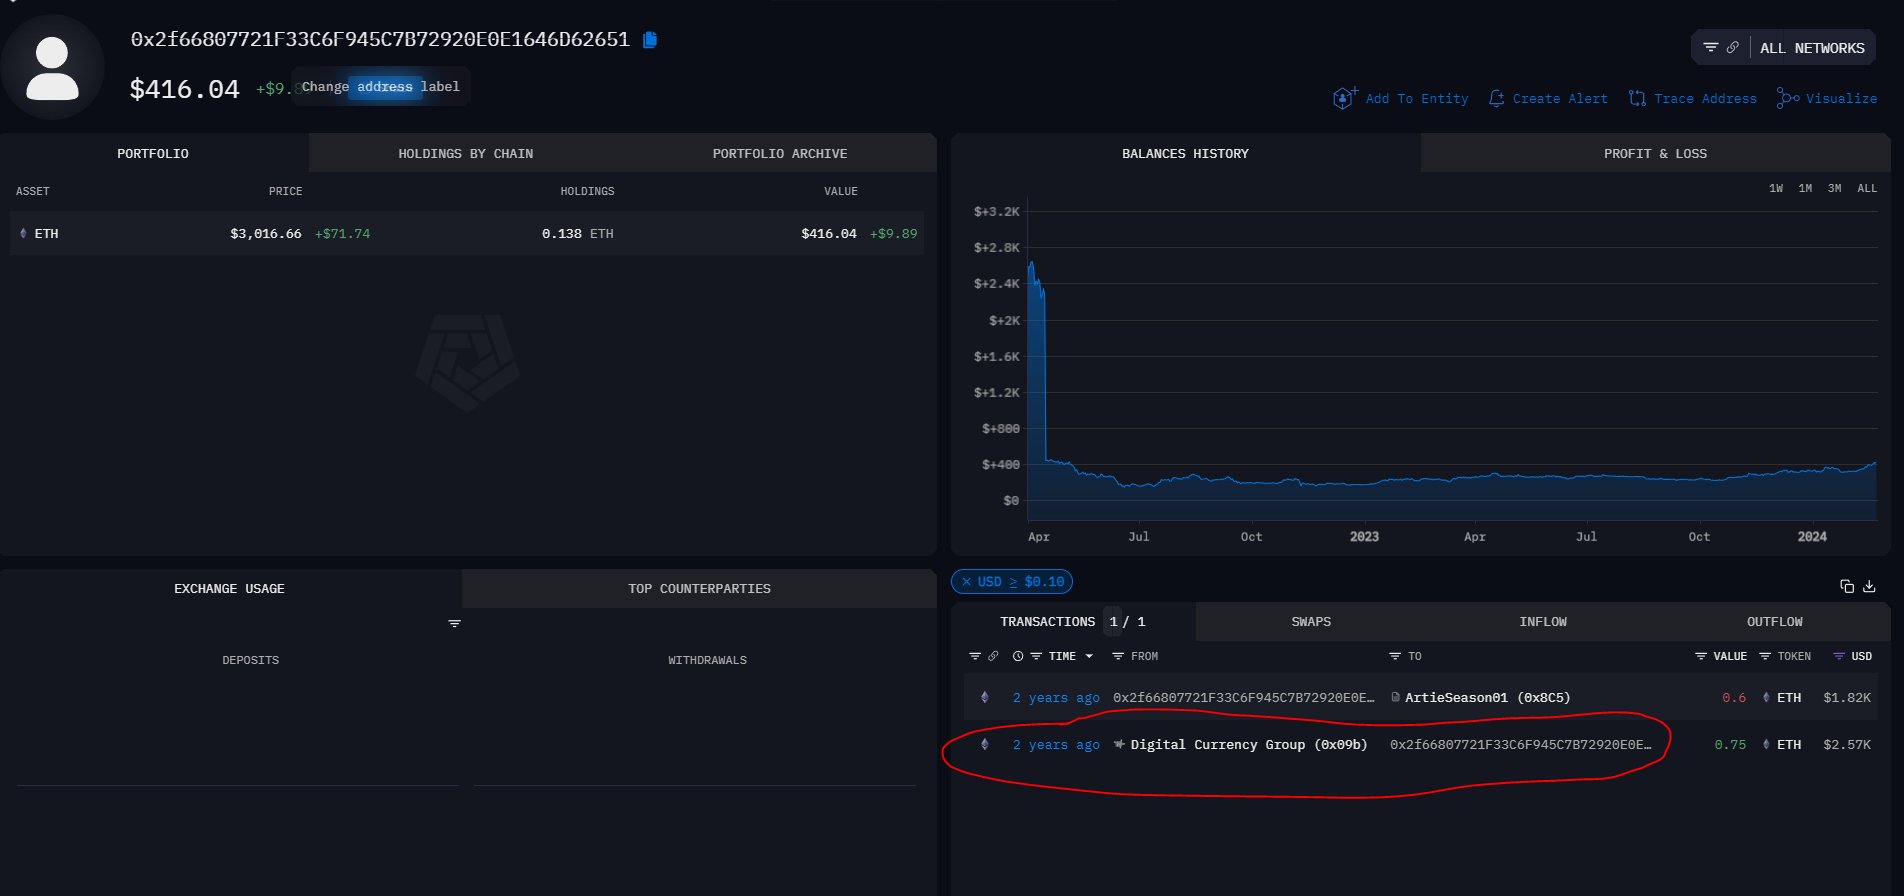This screenshot has width=1904, height=896.
Task: Remove the USD ≥ $0.10 filter chip
Action: pos(966,582)
